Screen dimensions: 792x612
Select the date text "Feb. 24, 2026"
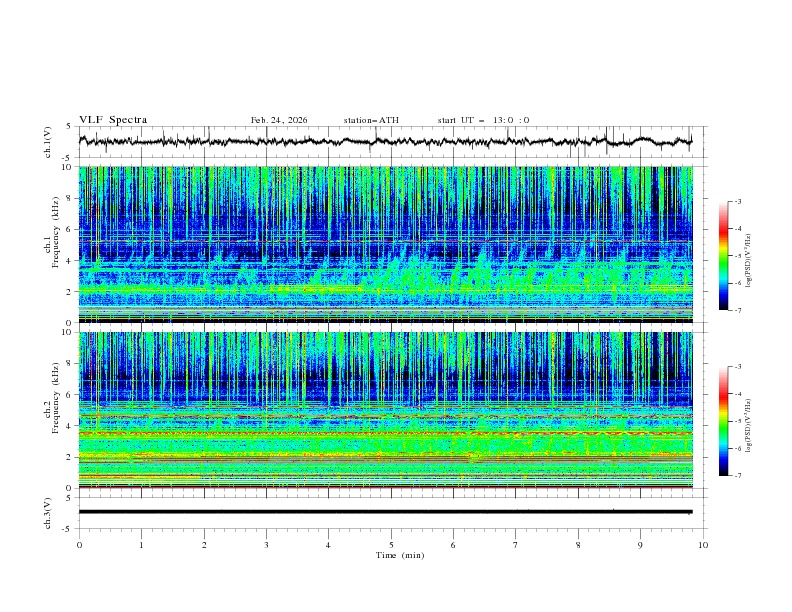coord(279,120)
